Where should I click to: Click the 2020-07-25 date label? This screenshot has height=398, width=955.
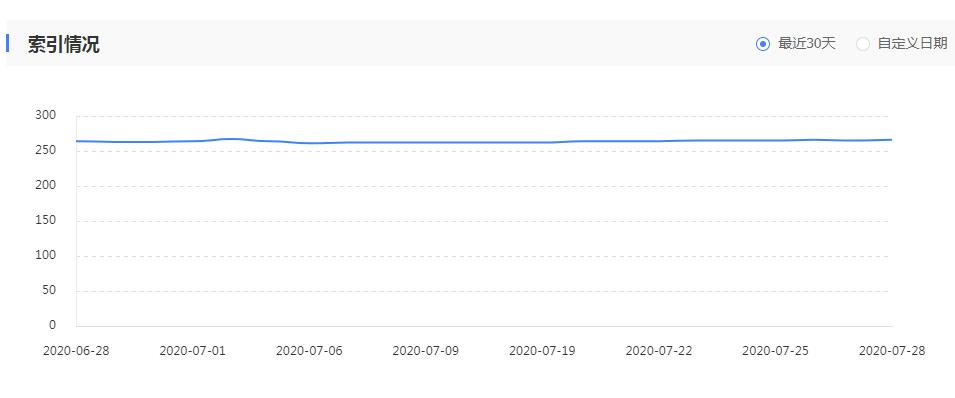pos(775,352)
